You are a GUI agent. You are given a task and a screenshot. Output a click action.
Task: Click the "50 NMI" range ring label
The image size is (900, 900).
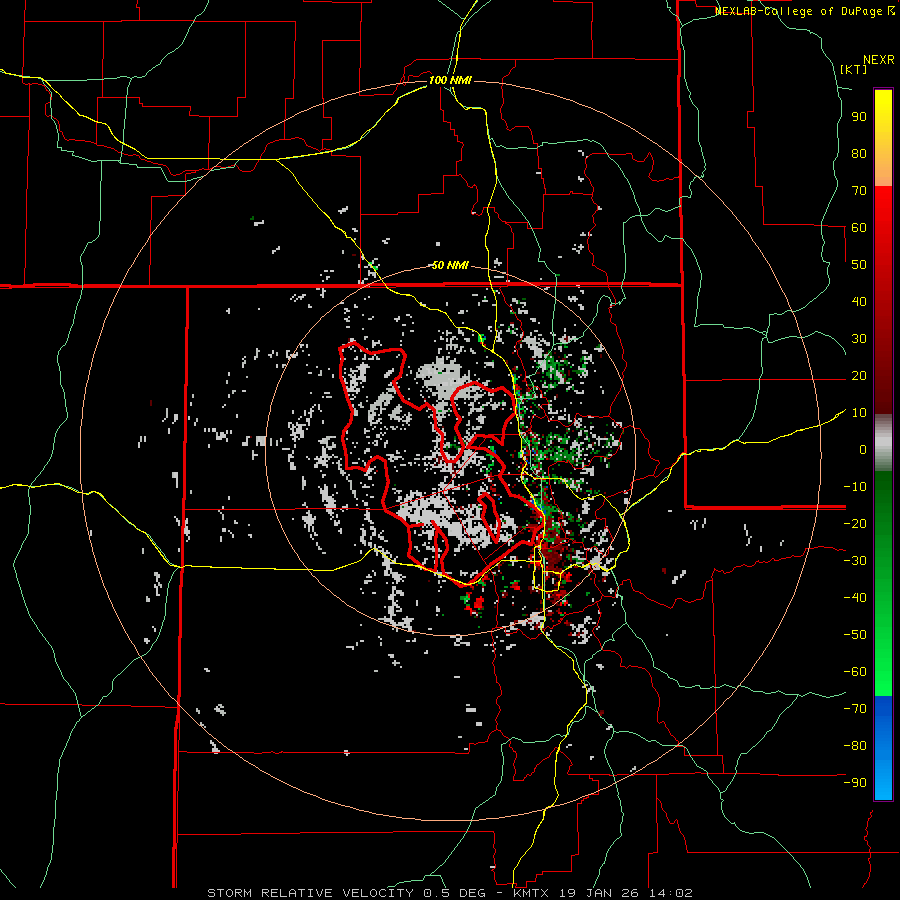(x=450, y=265)
